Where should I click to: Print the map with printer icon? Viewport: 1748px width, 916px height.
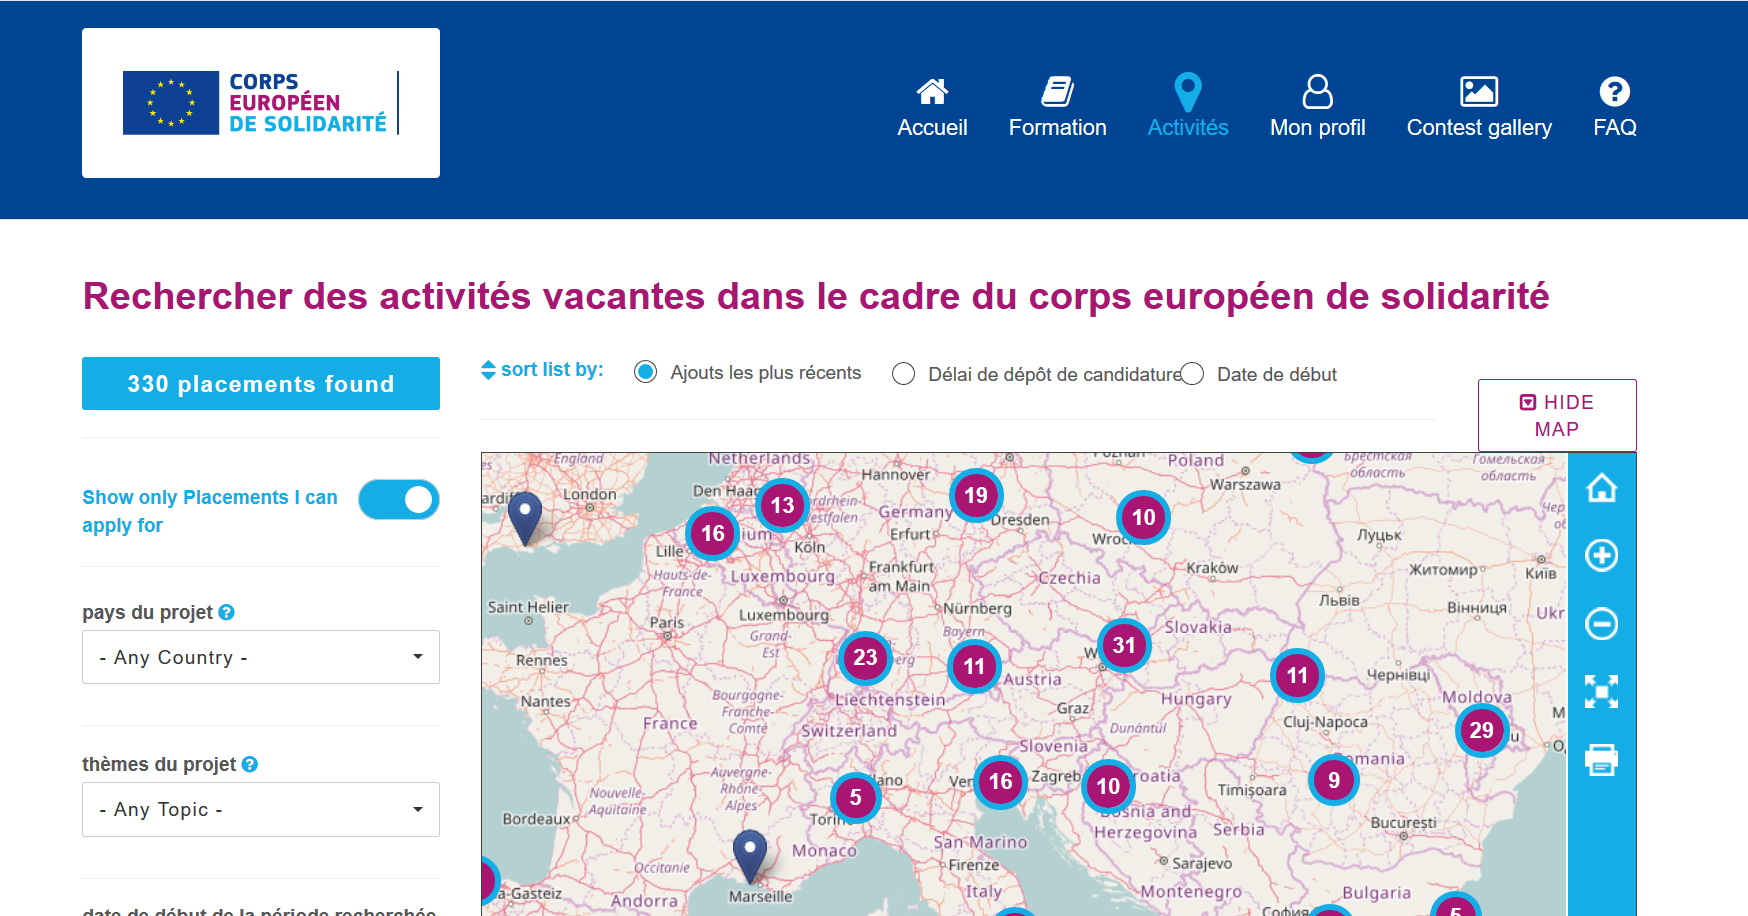pos(1601,759)
